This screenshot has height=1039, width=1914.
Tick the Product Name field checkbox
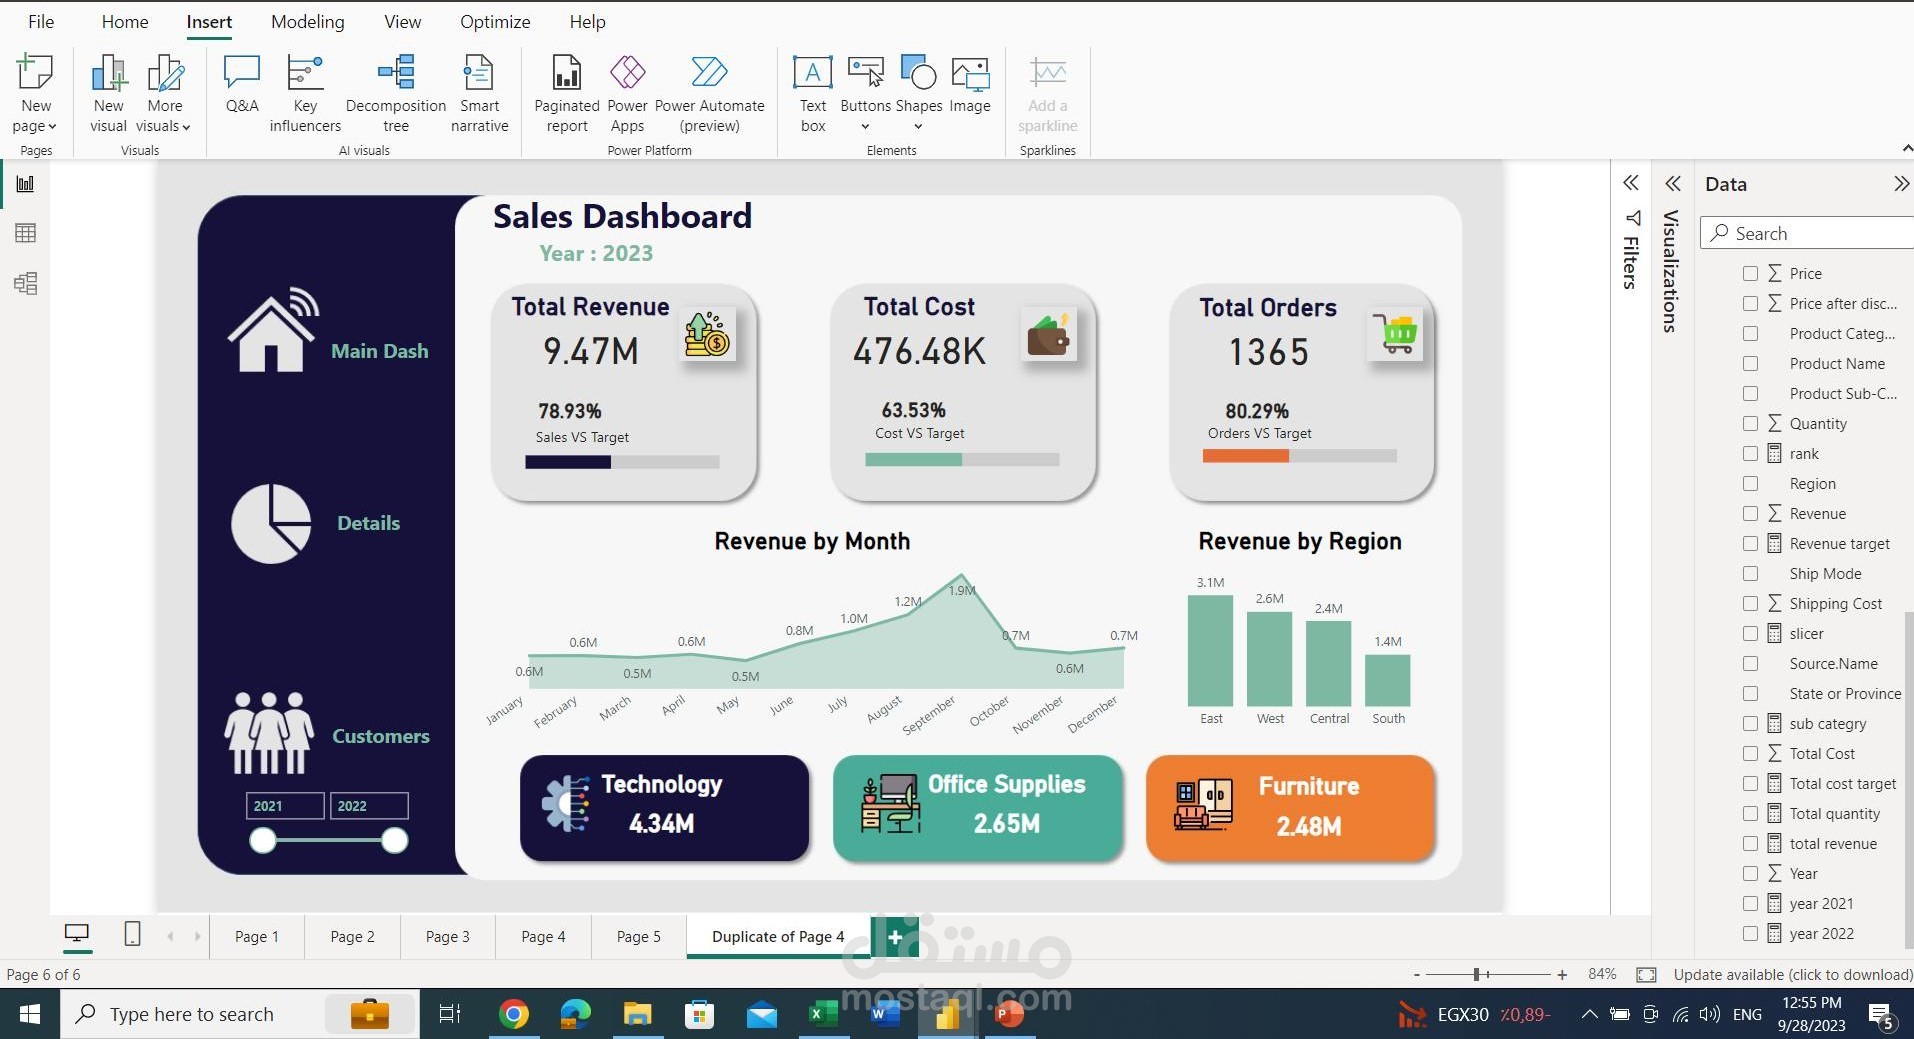[1750, 364]
